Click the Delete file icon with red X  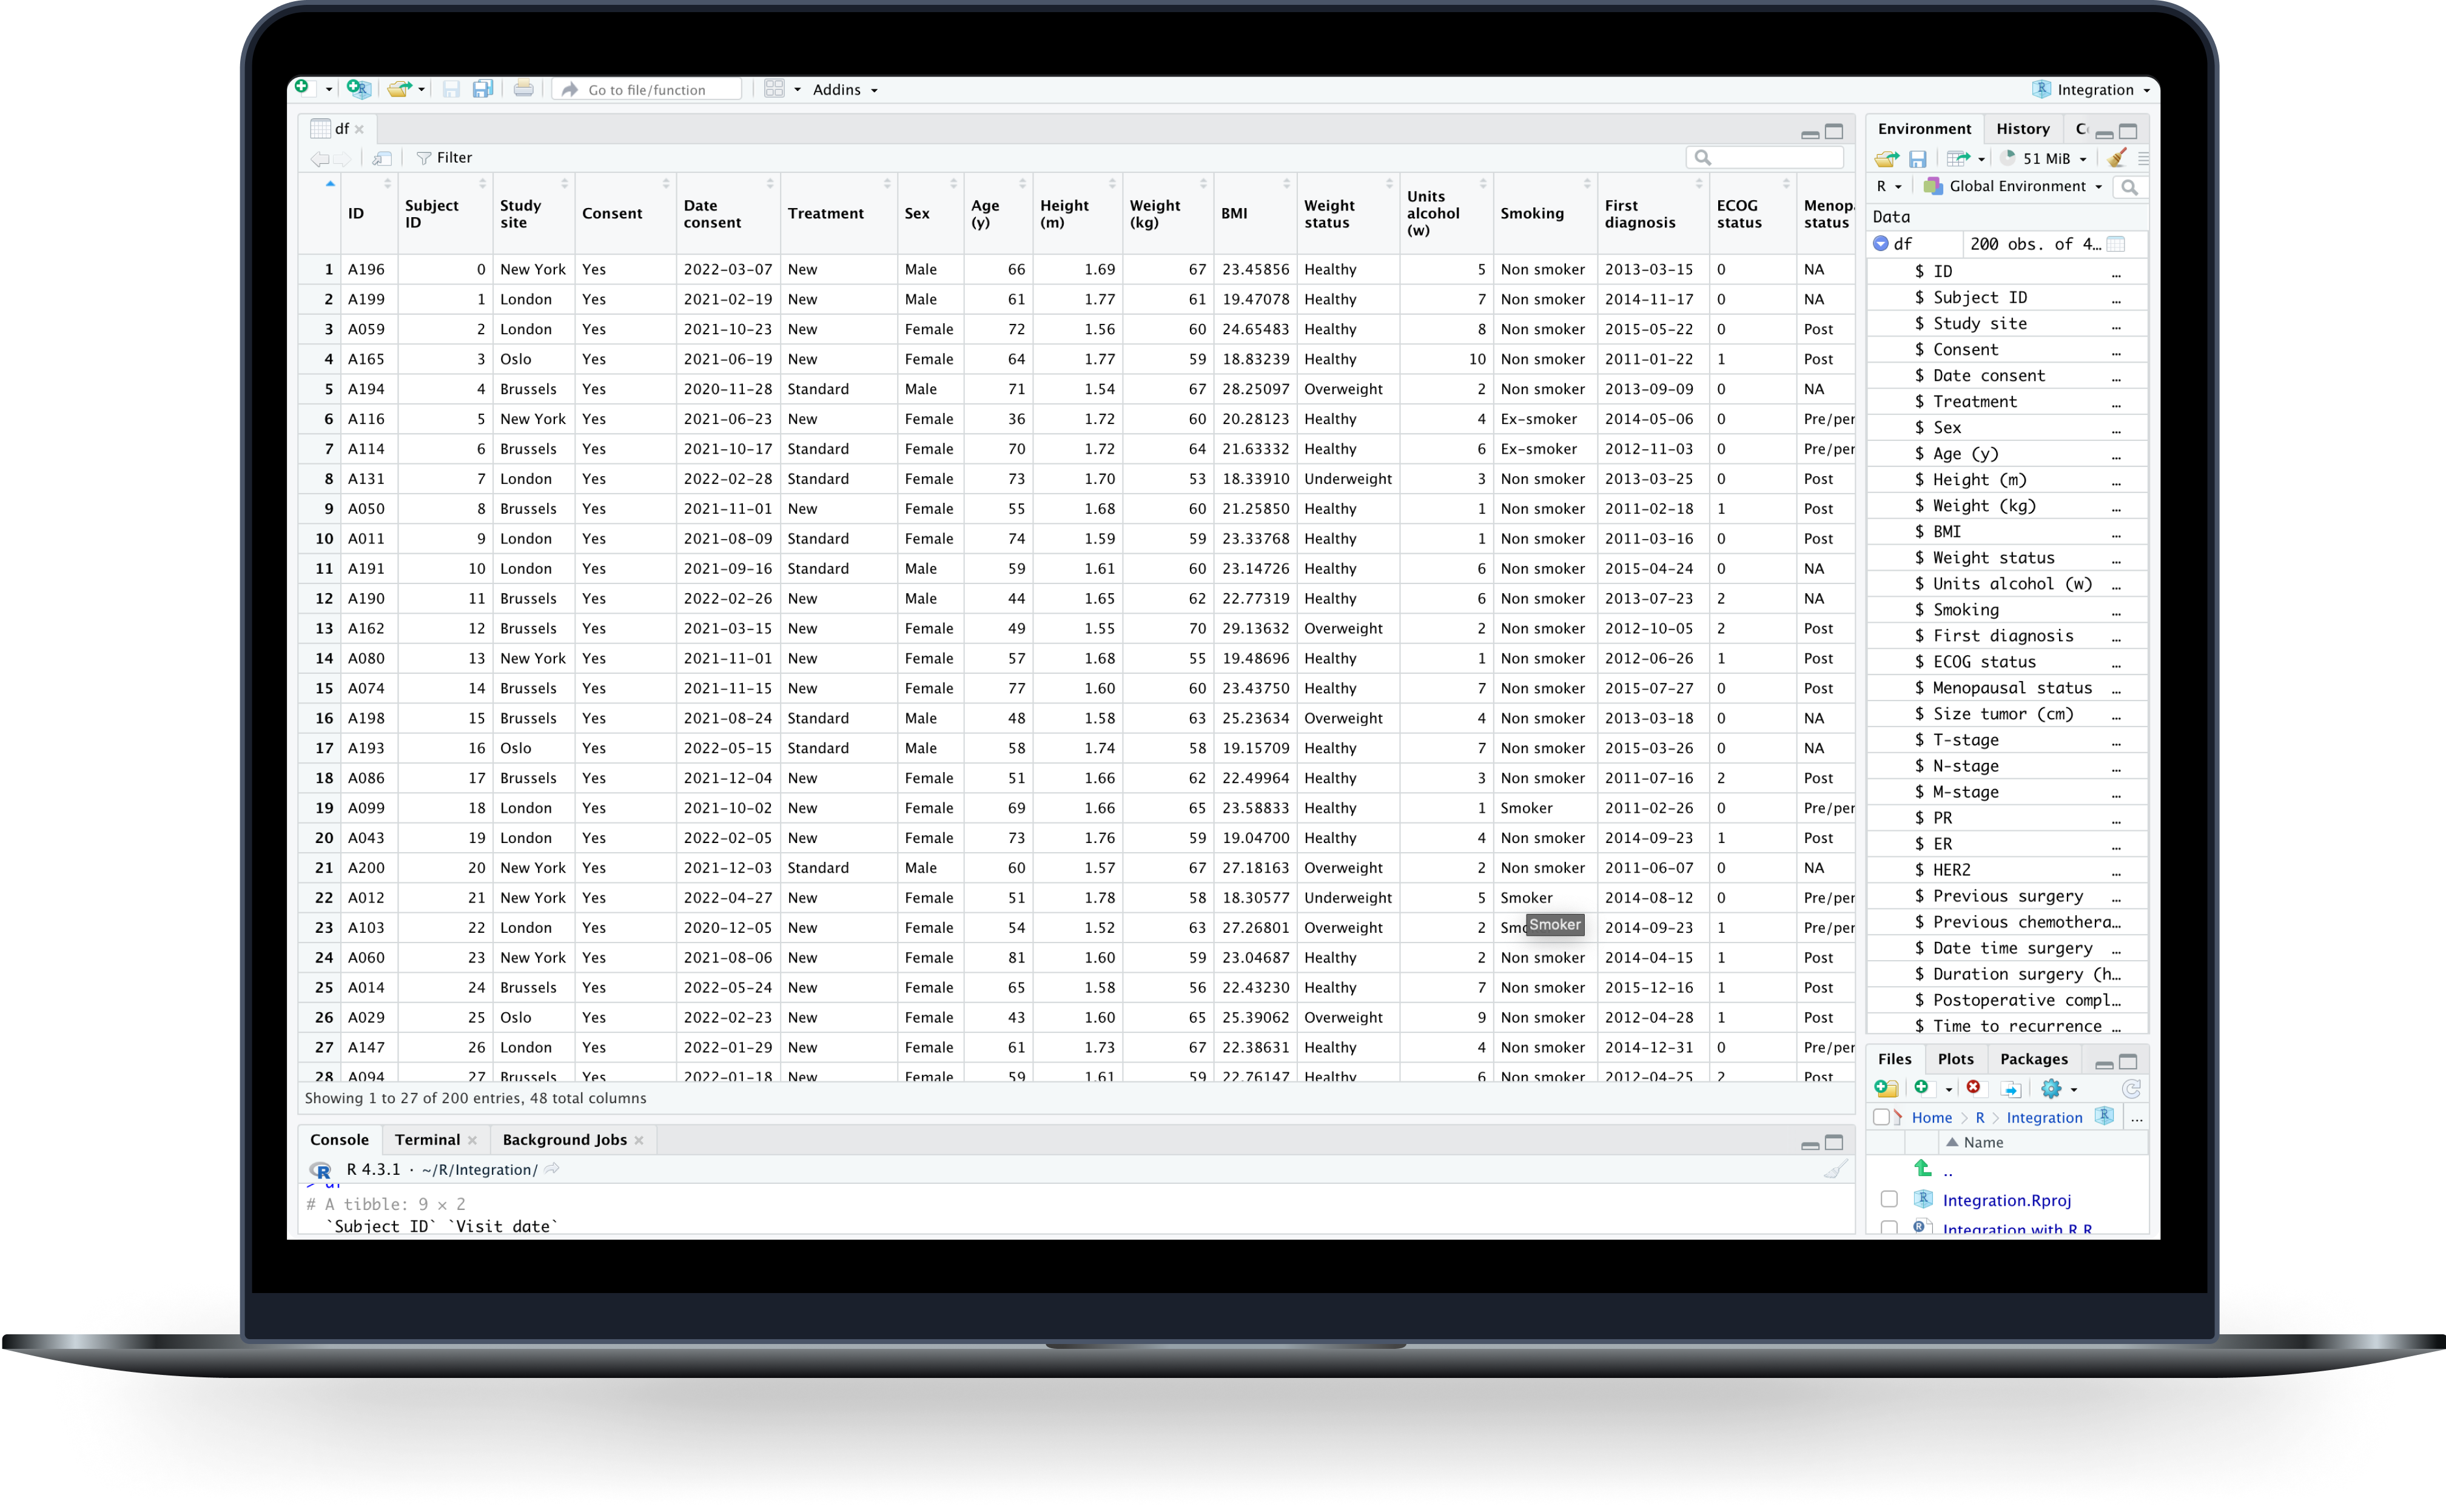click(1973, 1088)
